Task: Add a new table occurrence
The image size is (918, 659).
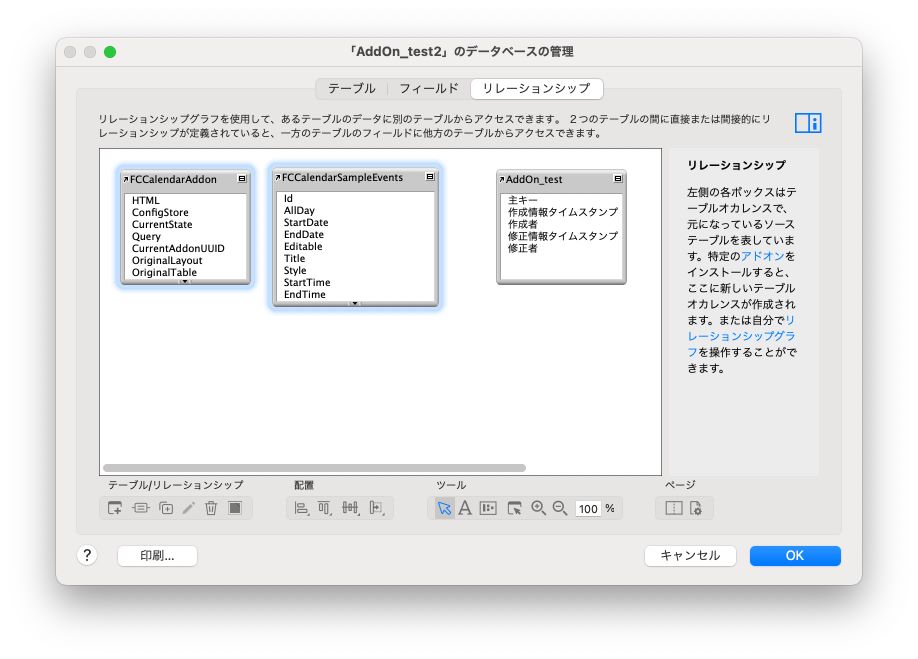Action: click(x=115, y=508)
